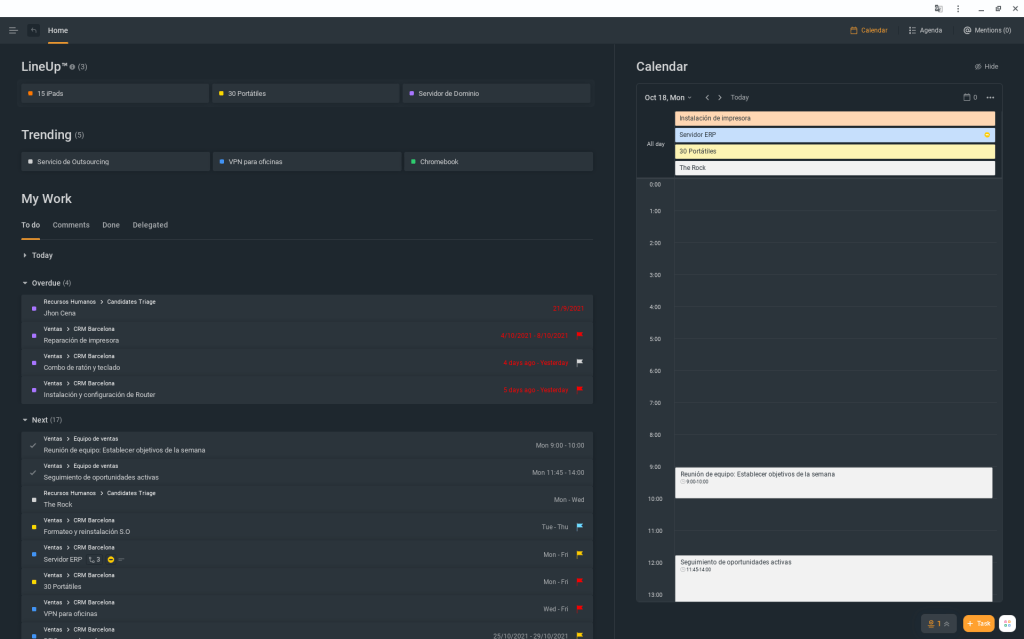Open the Oct 18, Mon date dropdown

point(668,97)
